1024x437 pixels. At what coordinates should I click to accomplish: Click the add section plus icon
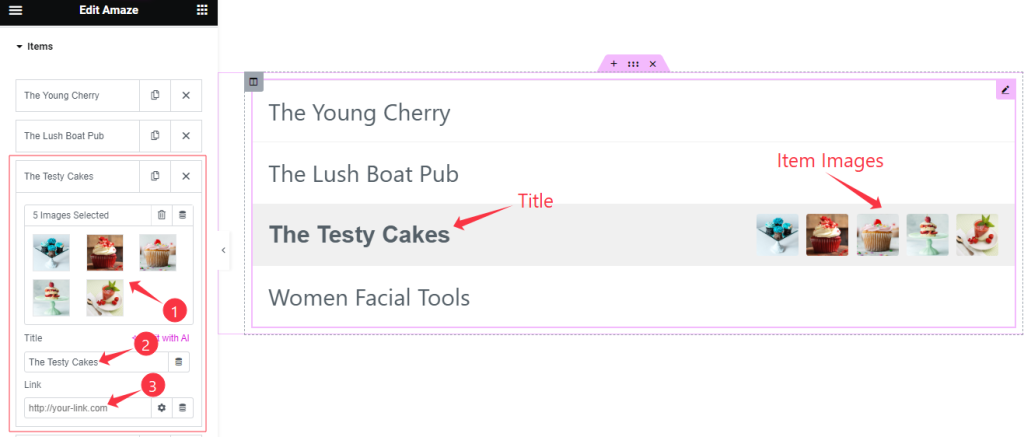point(613,64)
